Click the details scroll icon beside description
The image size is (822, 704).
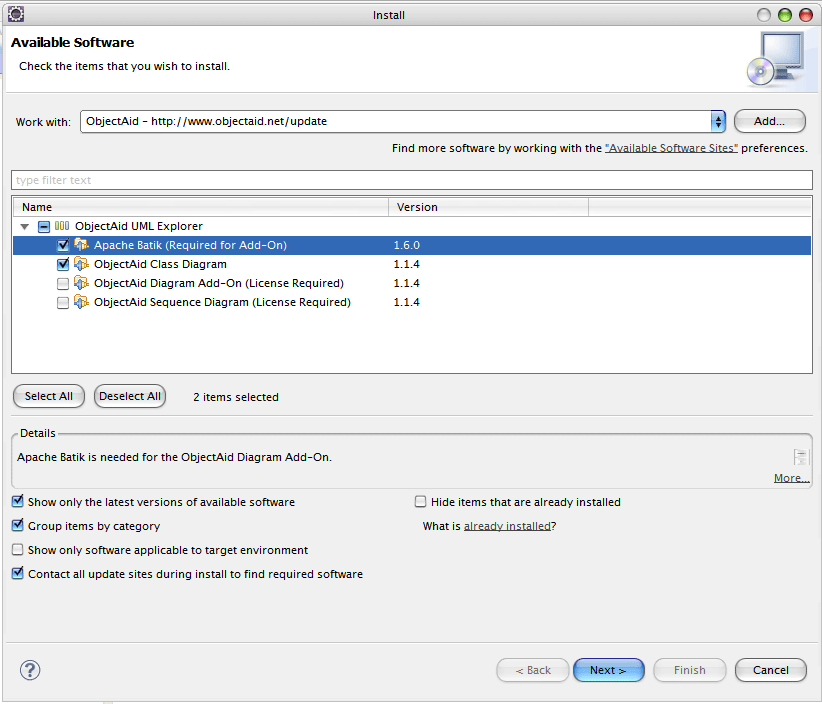pos(800,457)
